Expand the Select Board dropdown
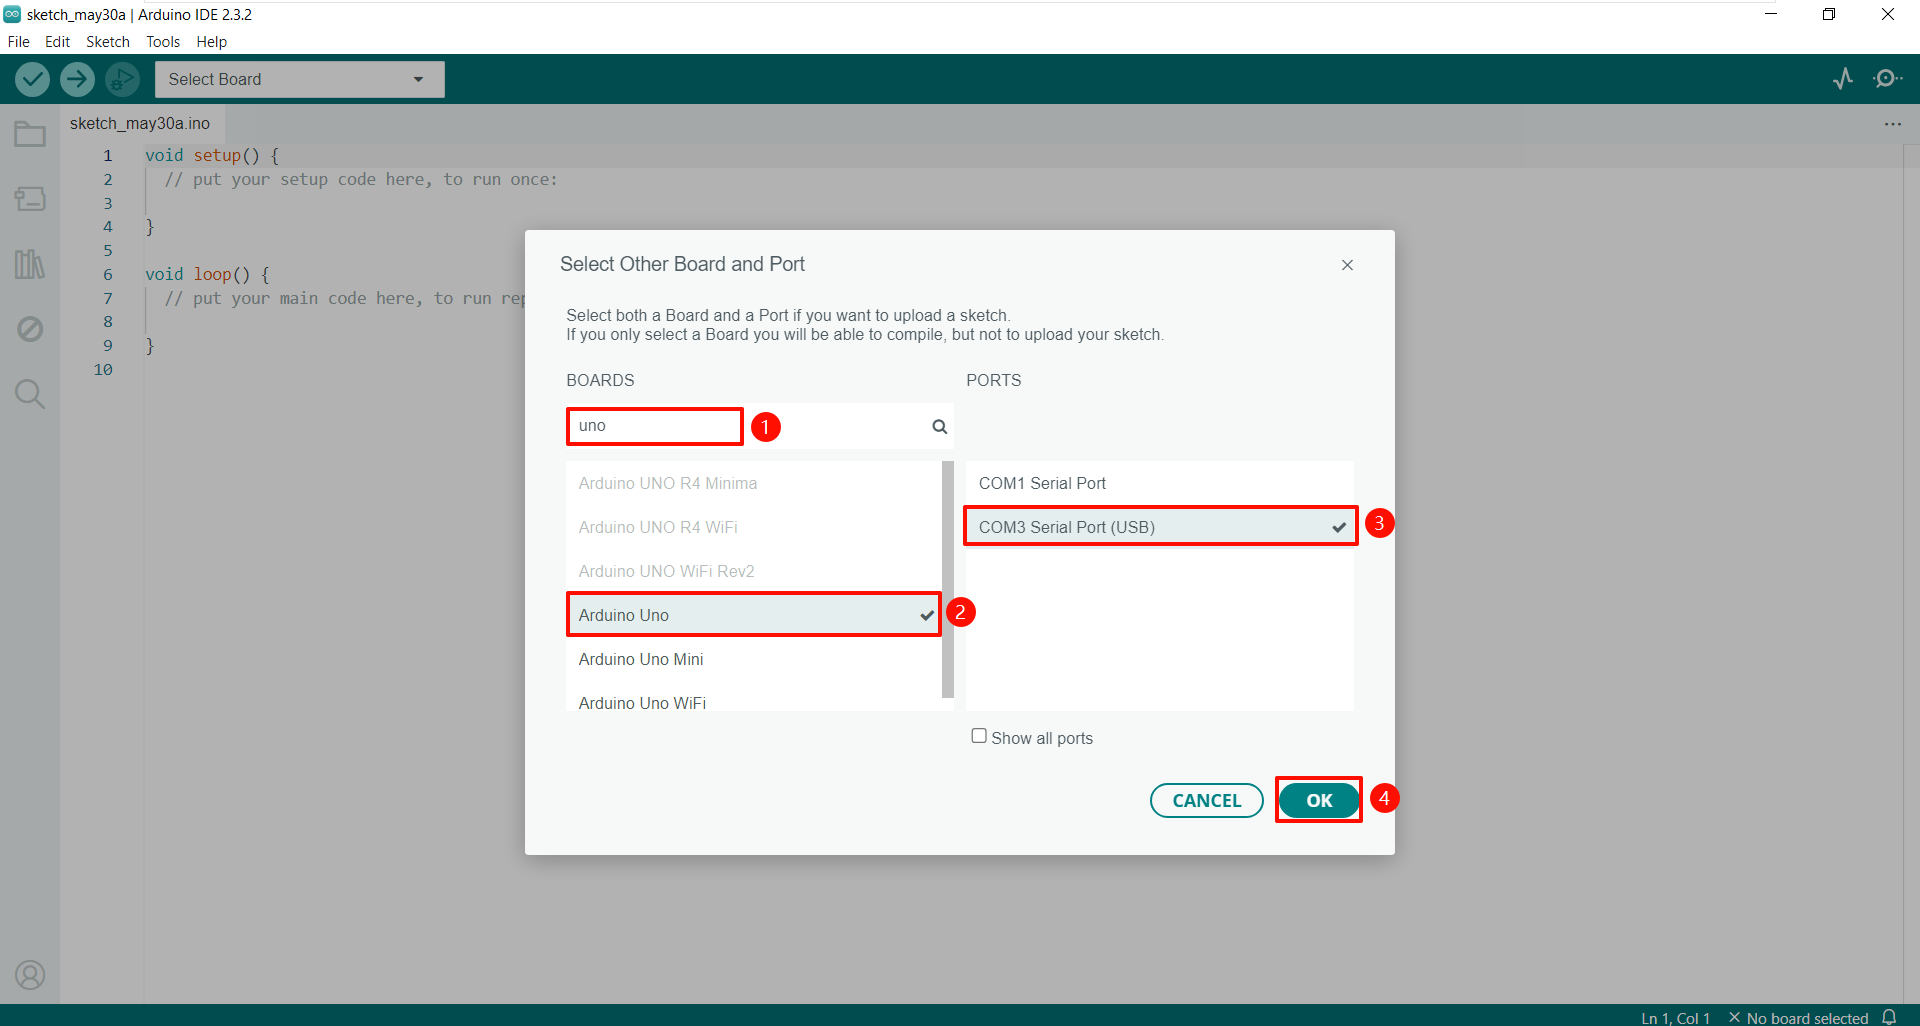Viewport: 1920px width, 1026px height. click(300, 79)
